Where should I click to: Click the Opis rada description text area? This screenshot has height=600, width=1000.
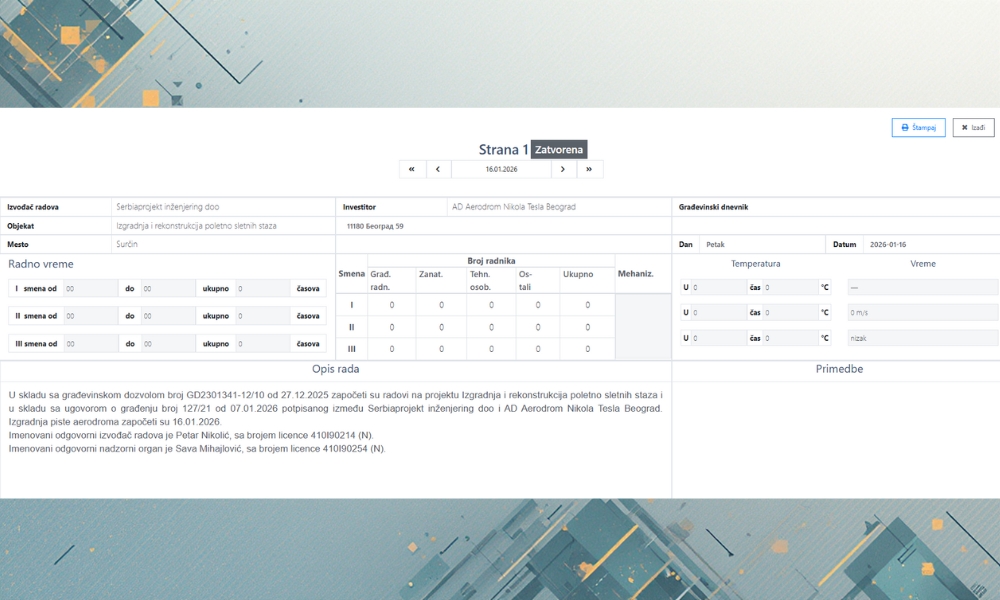coord(335,440)
